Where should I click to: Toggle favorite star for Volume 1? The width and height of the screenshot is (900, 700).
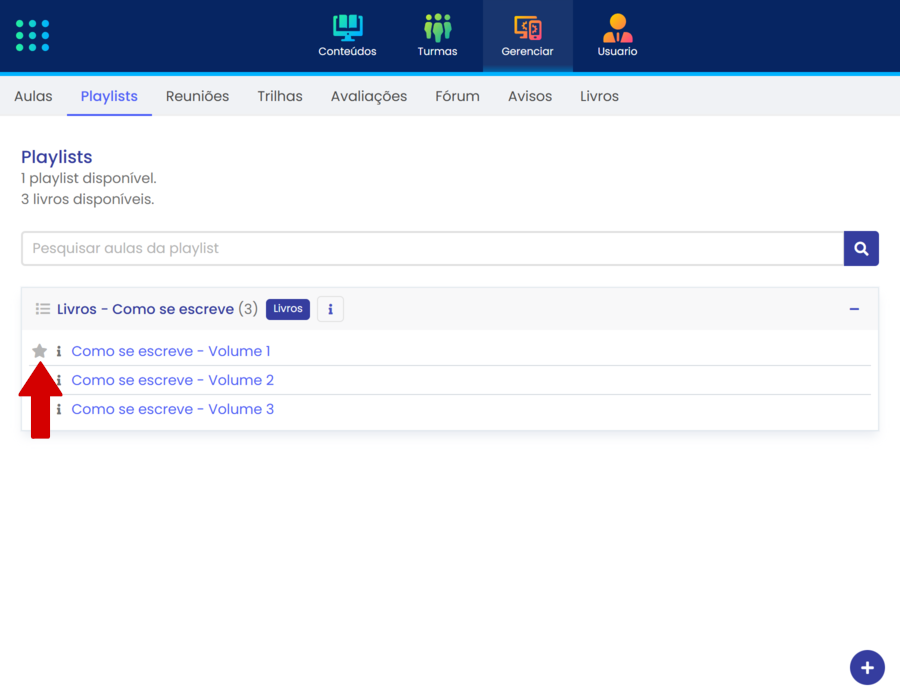tap(40, 351)
